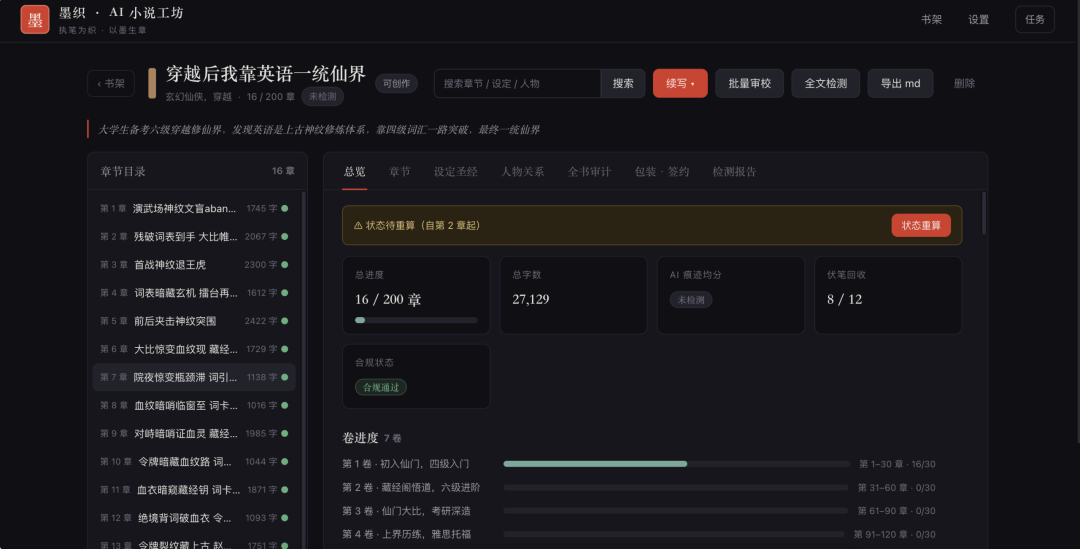1080x549 pixels.
Task: Go back using the 书架 back button
Action: [111, 83]
